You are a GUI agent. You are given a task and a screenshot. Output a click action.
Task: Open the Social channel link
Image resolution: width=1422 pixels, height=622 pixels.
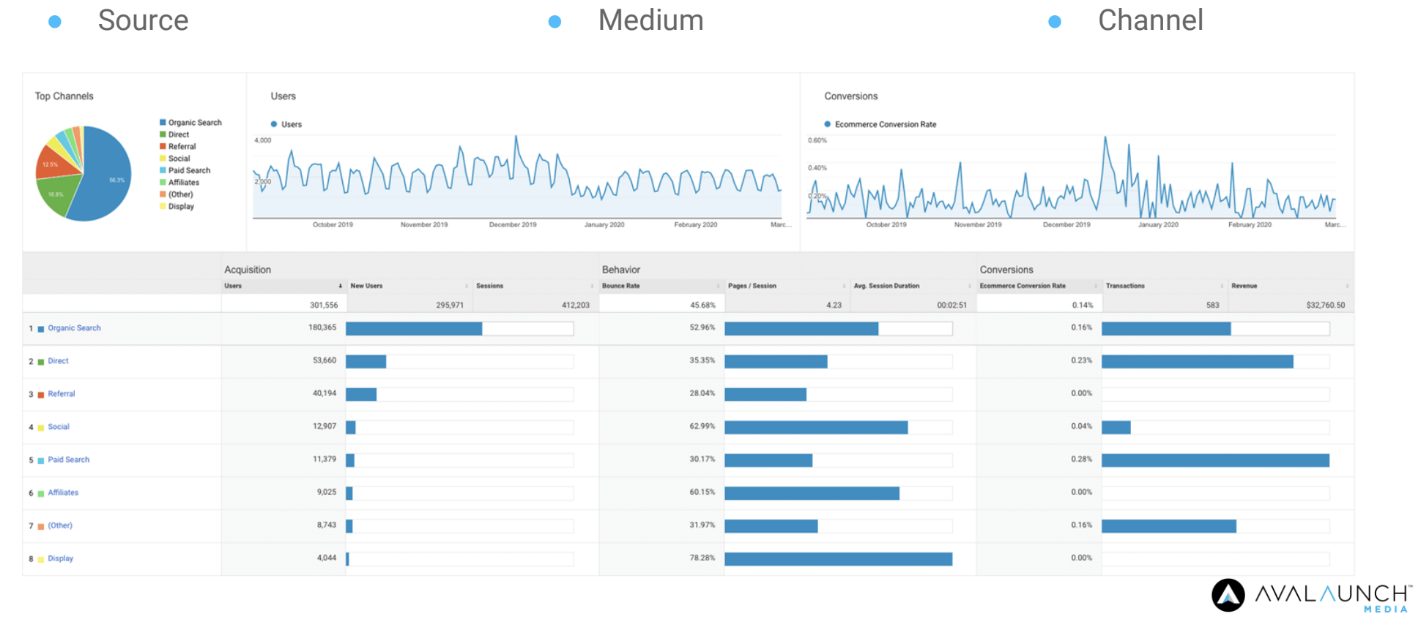click(57, 427)
